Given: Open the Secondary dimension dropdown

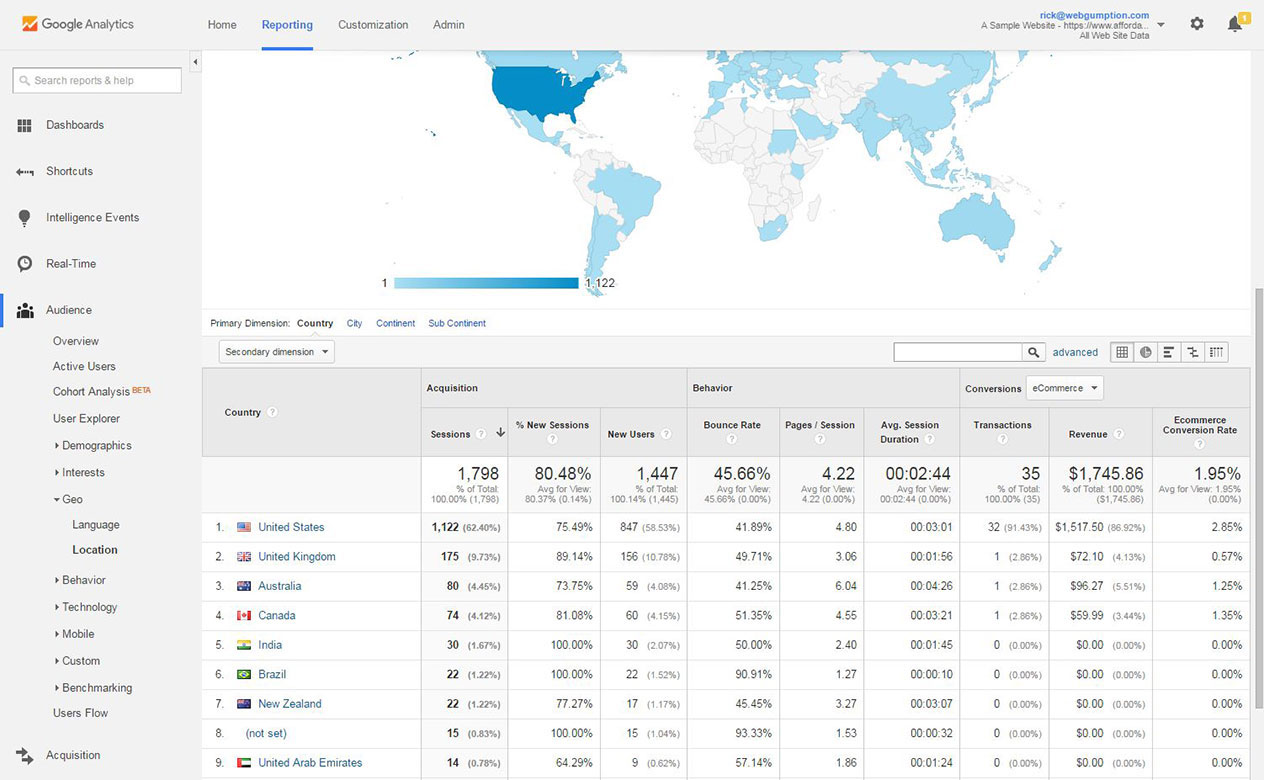Looking at the screenshot, I should click(x=276, y=351).
